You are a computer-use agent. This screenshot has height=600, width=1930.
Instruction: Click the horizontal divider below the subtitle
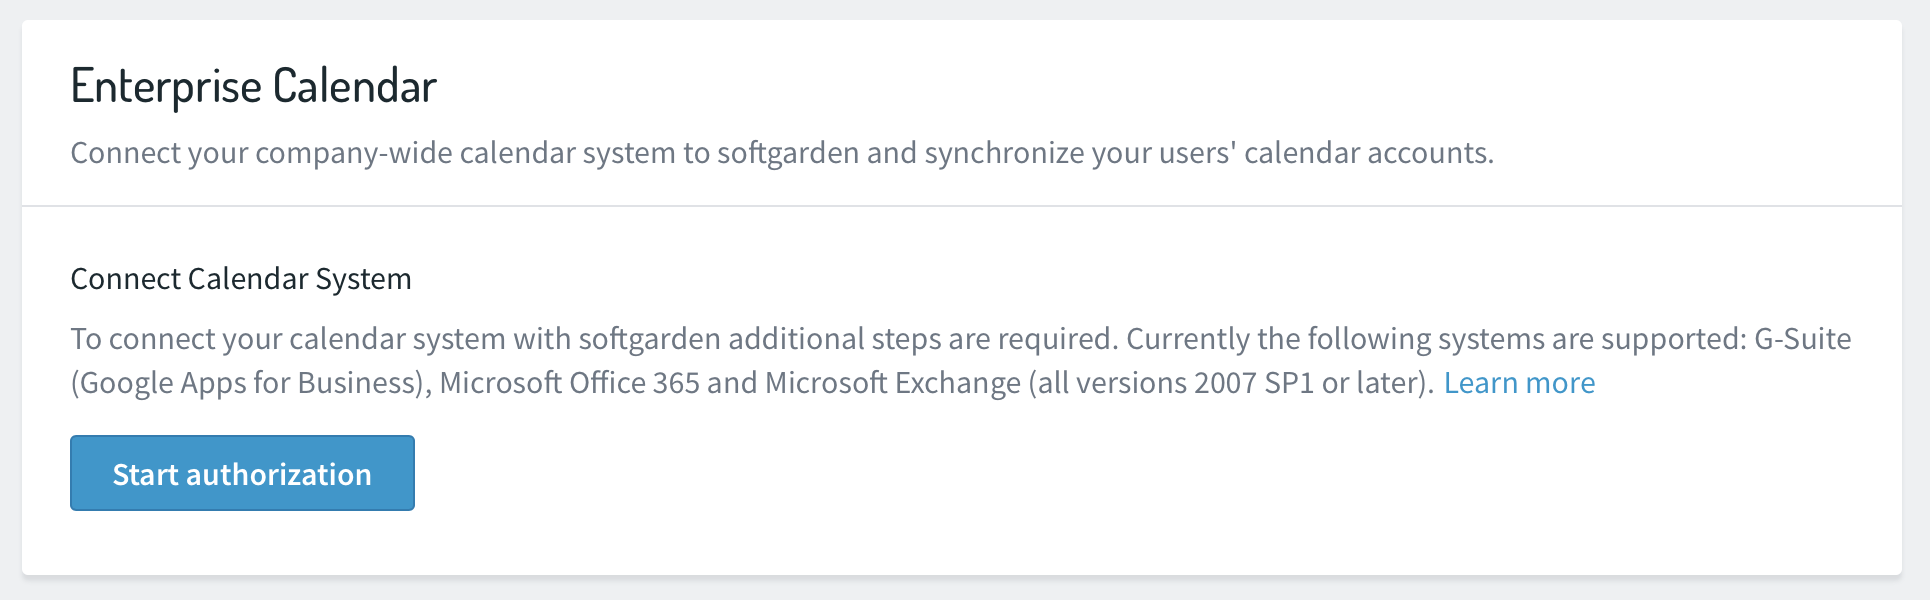point(962,206)
